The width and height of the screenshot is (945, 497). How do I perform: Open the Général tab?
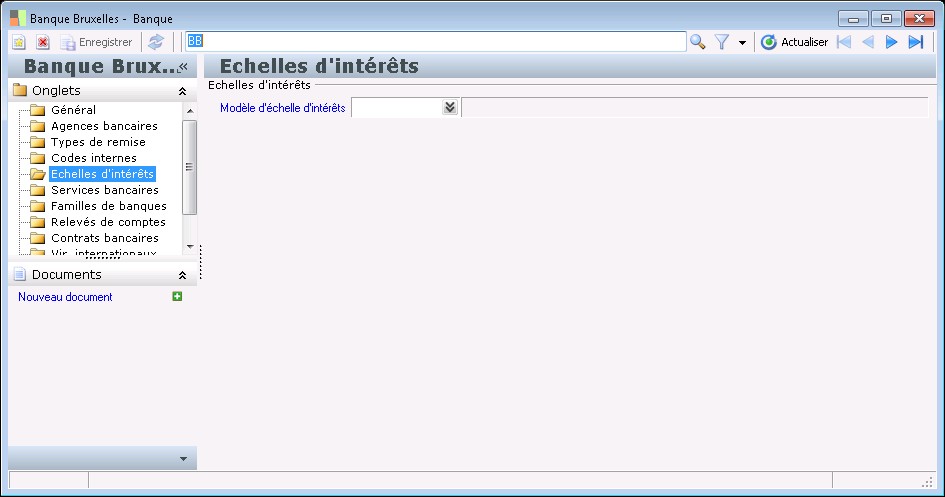tap(74, 110)
